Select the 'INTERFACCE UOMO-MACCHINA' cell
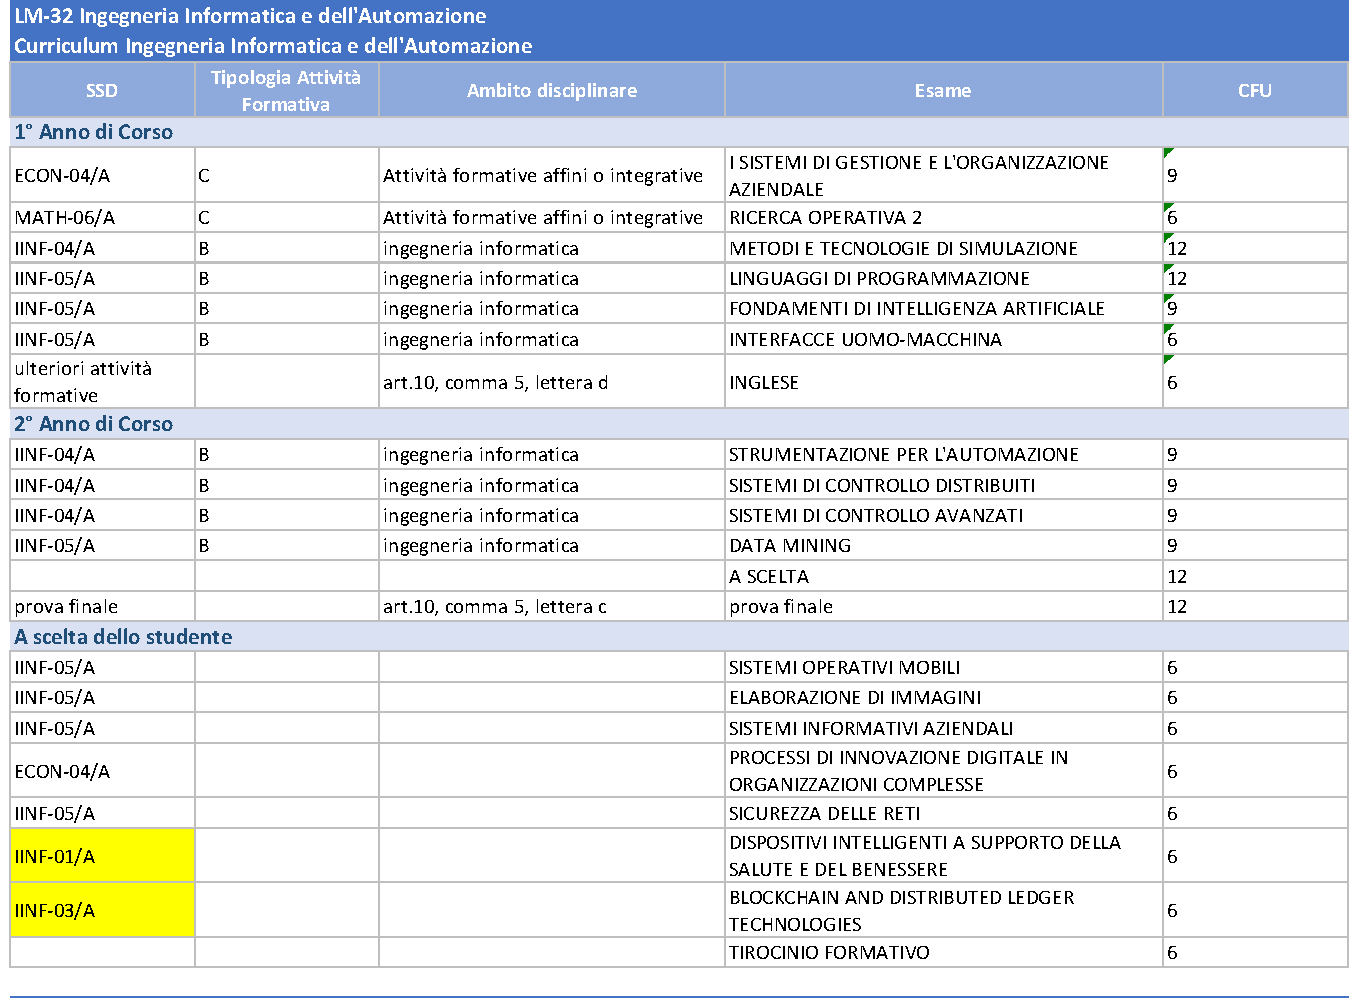This screenshot has width=1358, height=998. point(943,339)
